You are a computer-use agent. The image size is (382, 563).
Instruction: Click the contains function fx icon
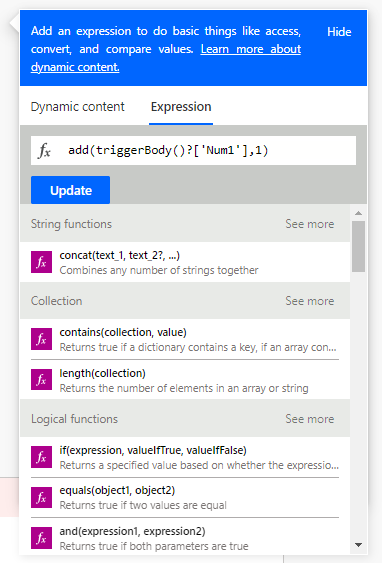click(x=41, y=339)
